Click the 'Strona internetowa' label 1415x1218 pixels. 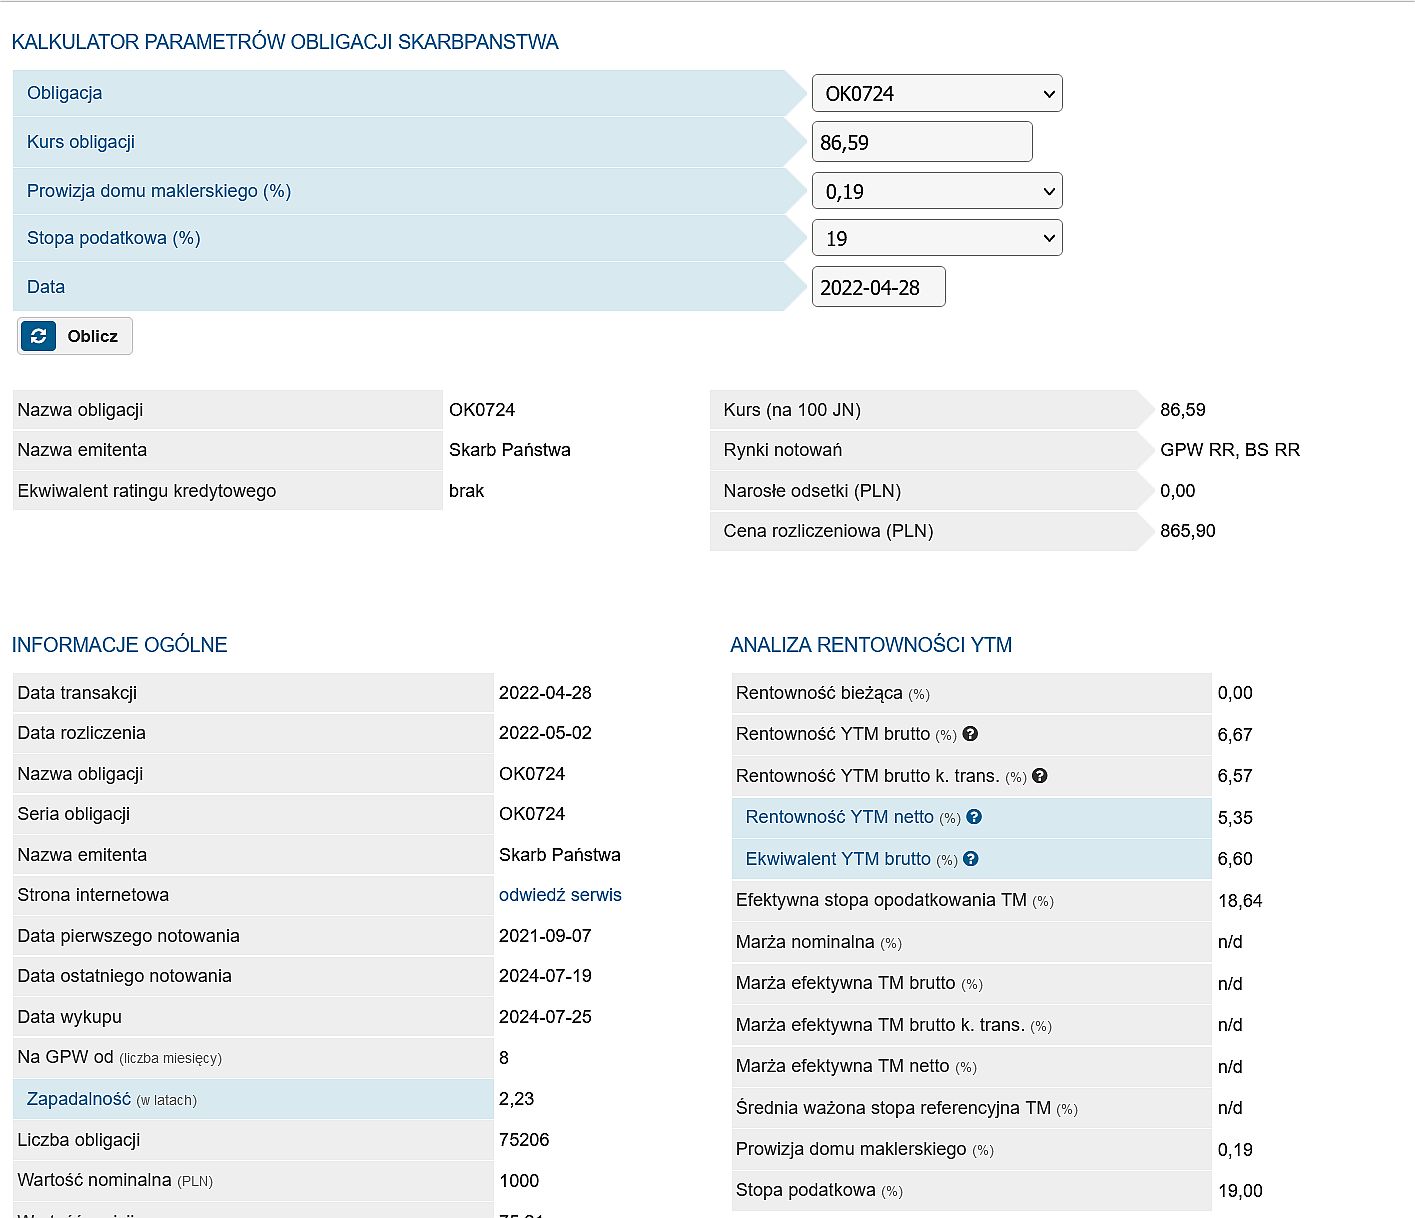93,895
